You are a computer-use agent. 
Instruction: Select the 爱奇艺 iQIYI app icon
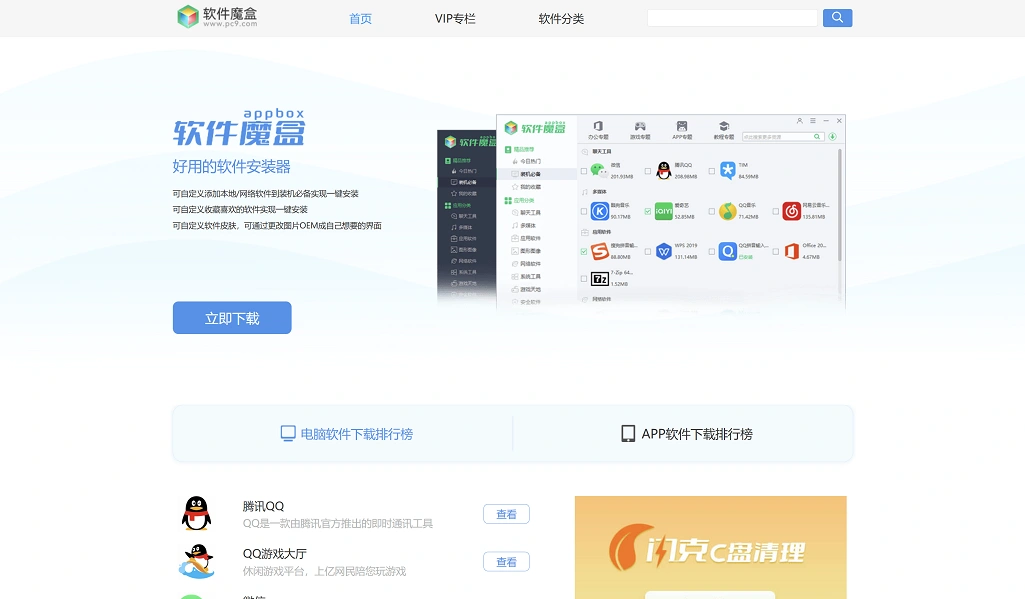(663, 211)
